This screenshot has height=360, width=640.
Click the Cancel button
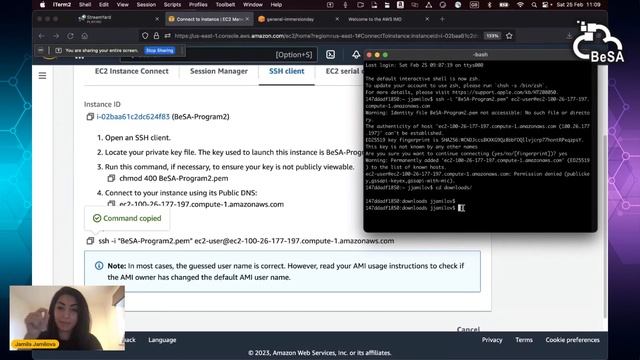tap(468, 329)
